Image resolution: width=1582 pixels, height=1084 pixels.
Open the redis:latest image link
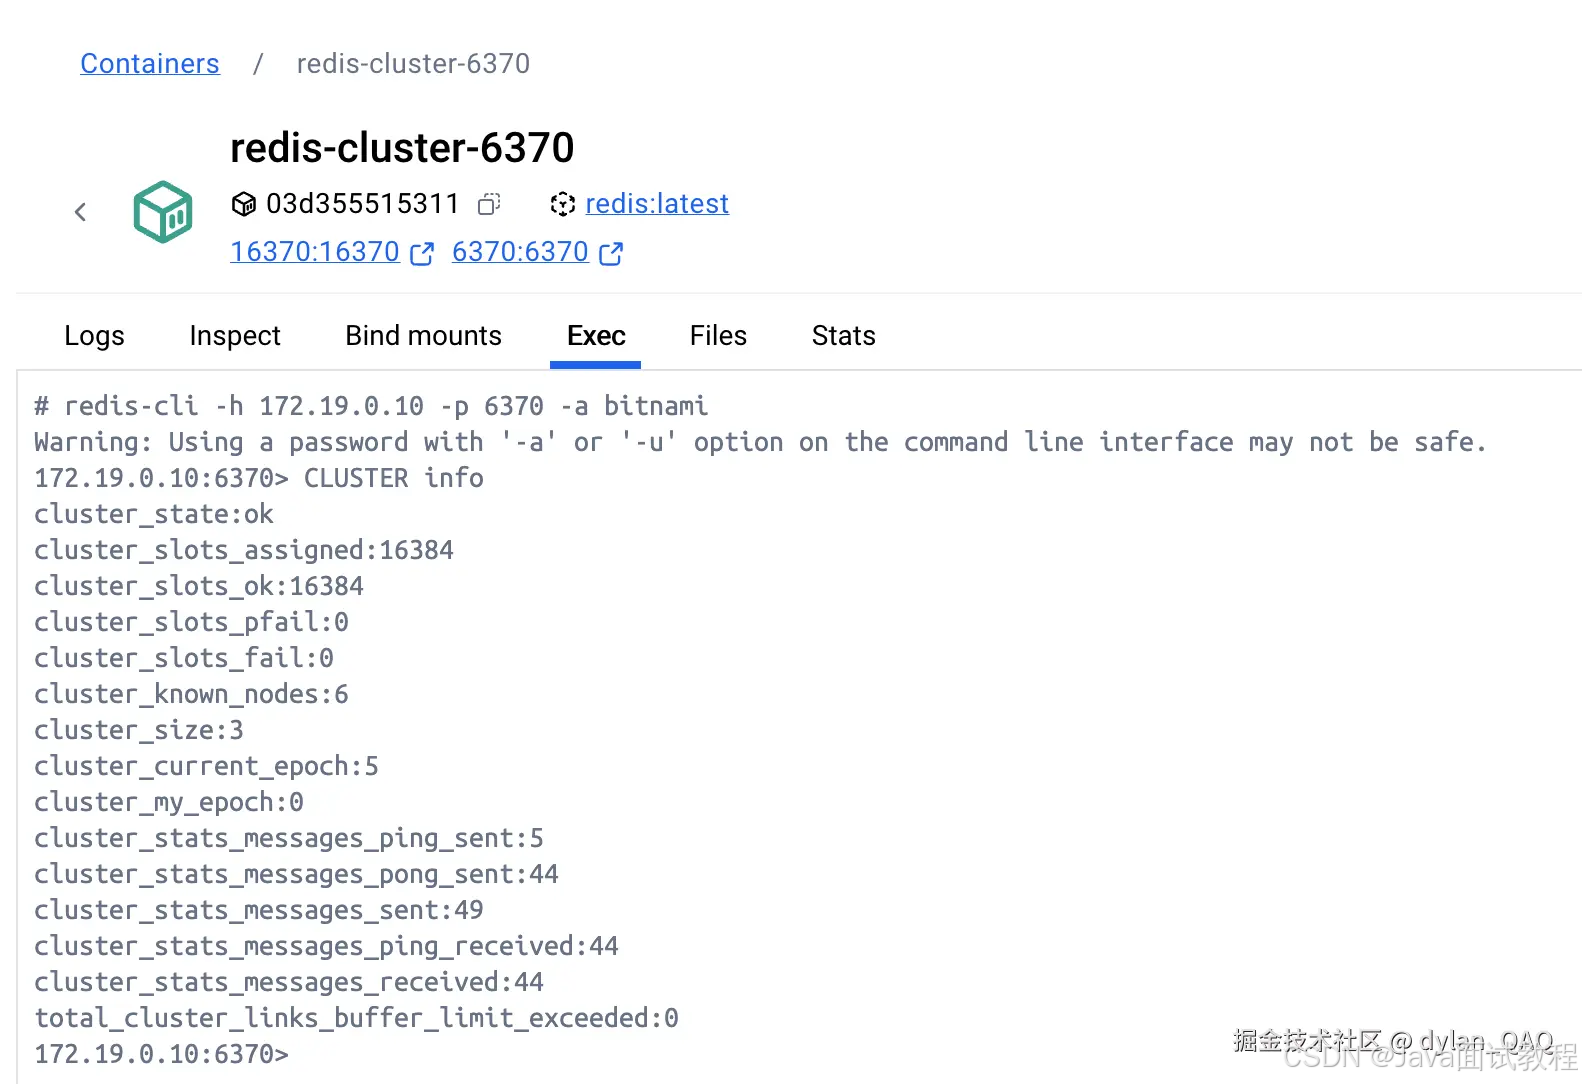tap(657, 204)
